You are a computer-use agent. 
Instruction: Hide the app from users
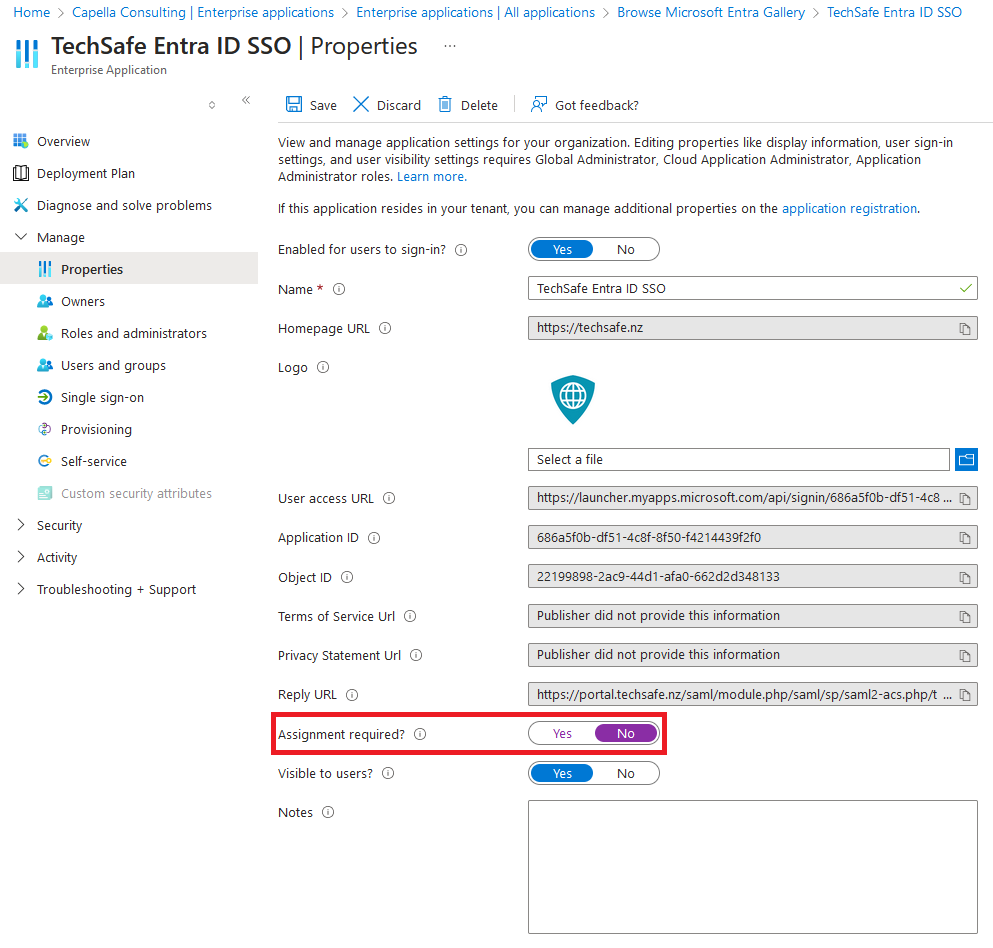(x=626, y=772)
